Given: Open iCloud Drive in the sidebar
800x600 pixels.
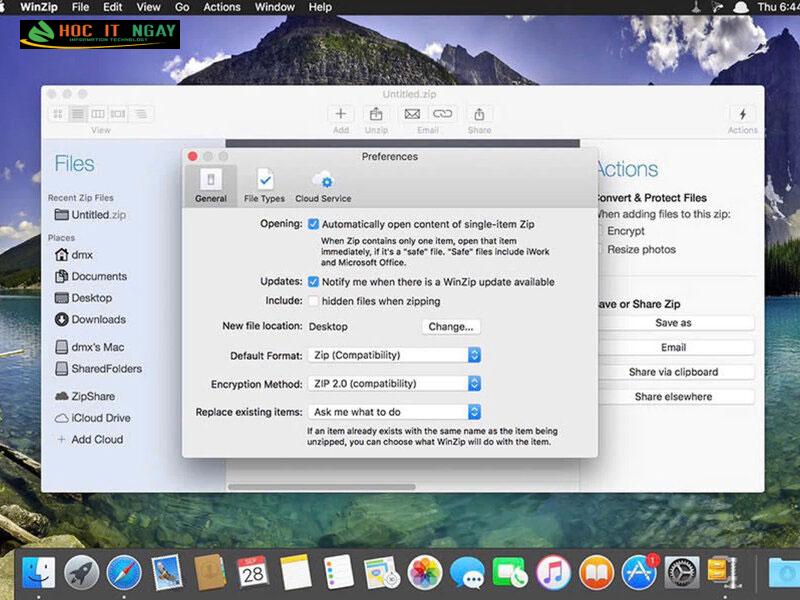Looking at the screenshot, I should point(92,418).
